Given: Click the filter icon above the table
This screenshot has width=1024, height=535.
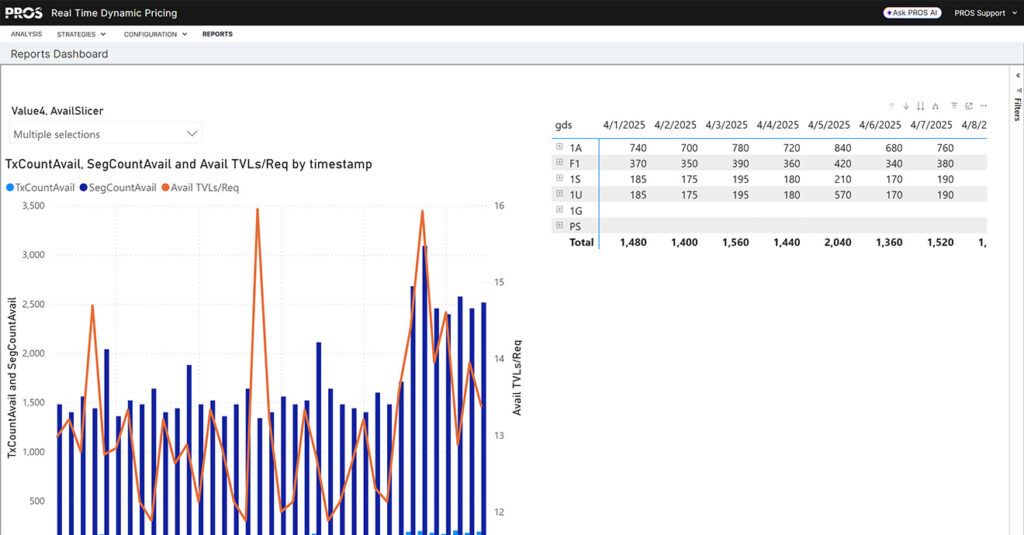Looking at the screenshot, I should (954, 105).
